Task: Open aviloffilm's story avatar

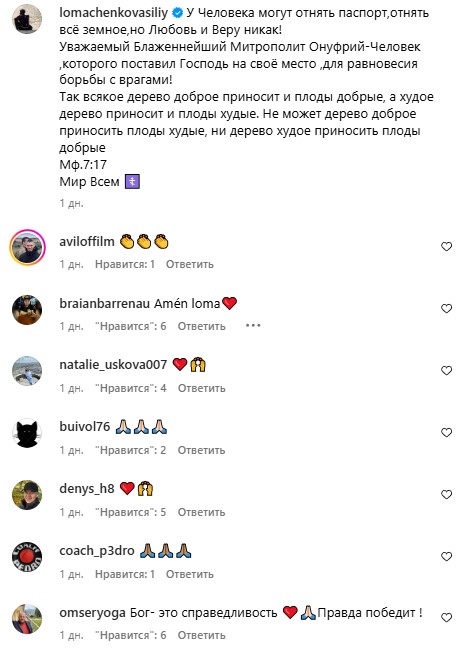Action: (27, 248)
